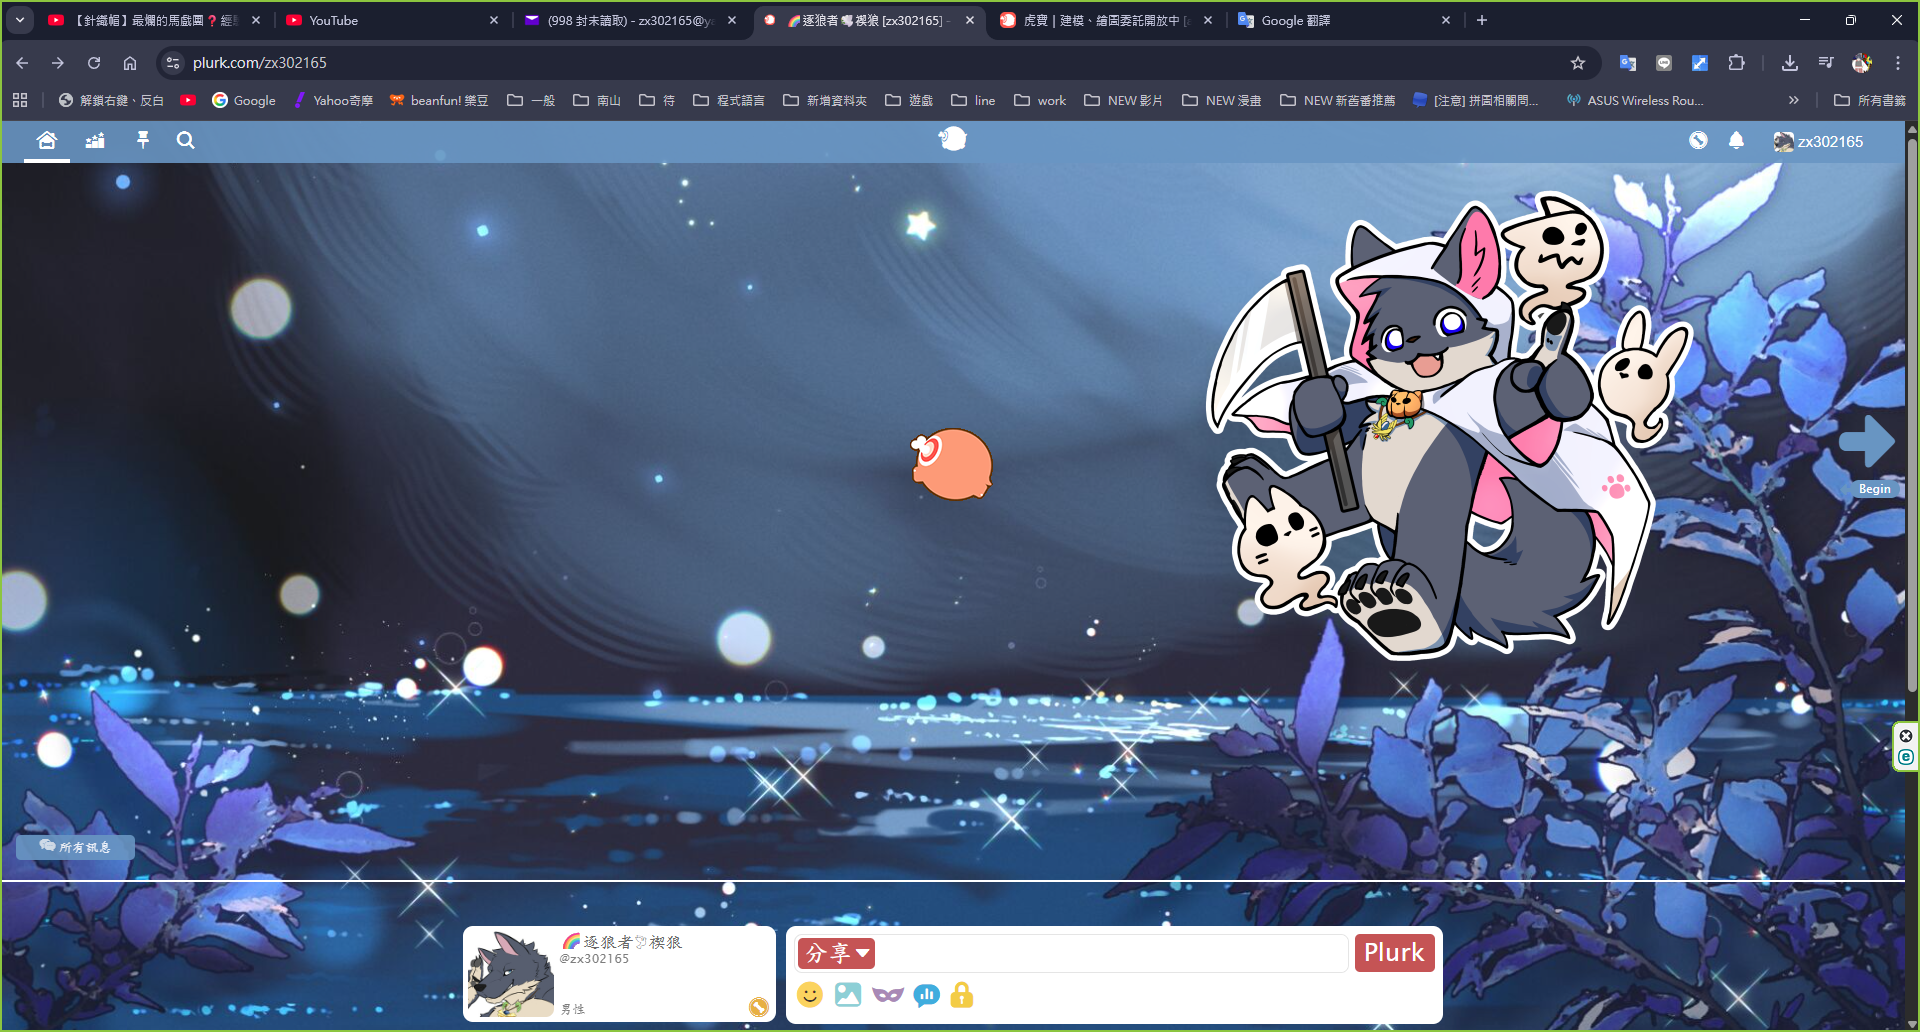The width and height of the screenshot is (1920, 1032).
Task: Expand the hidden bookmarks chevron
Action: 1793,100
